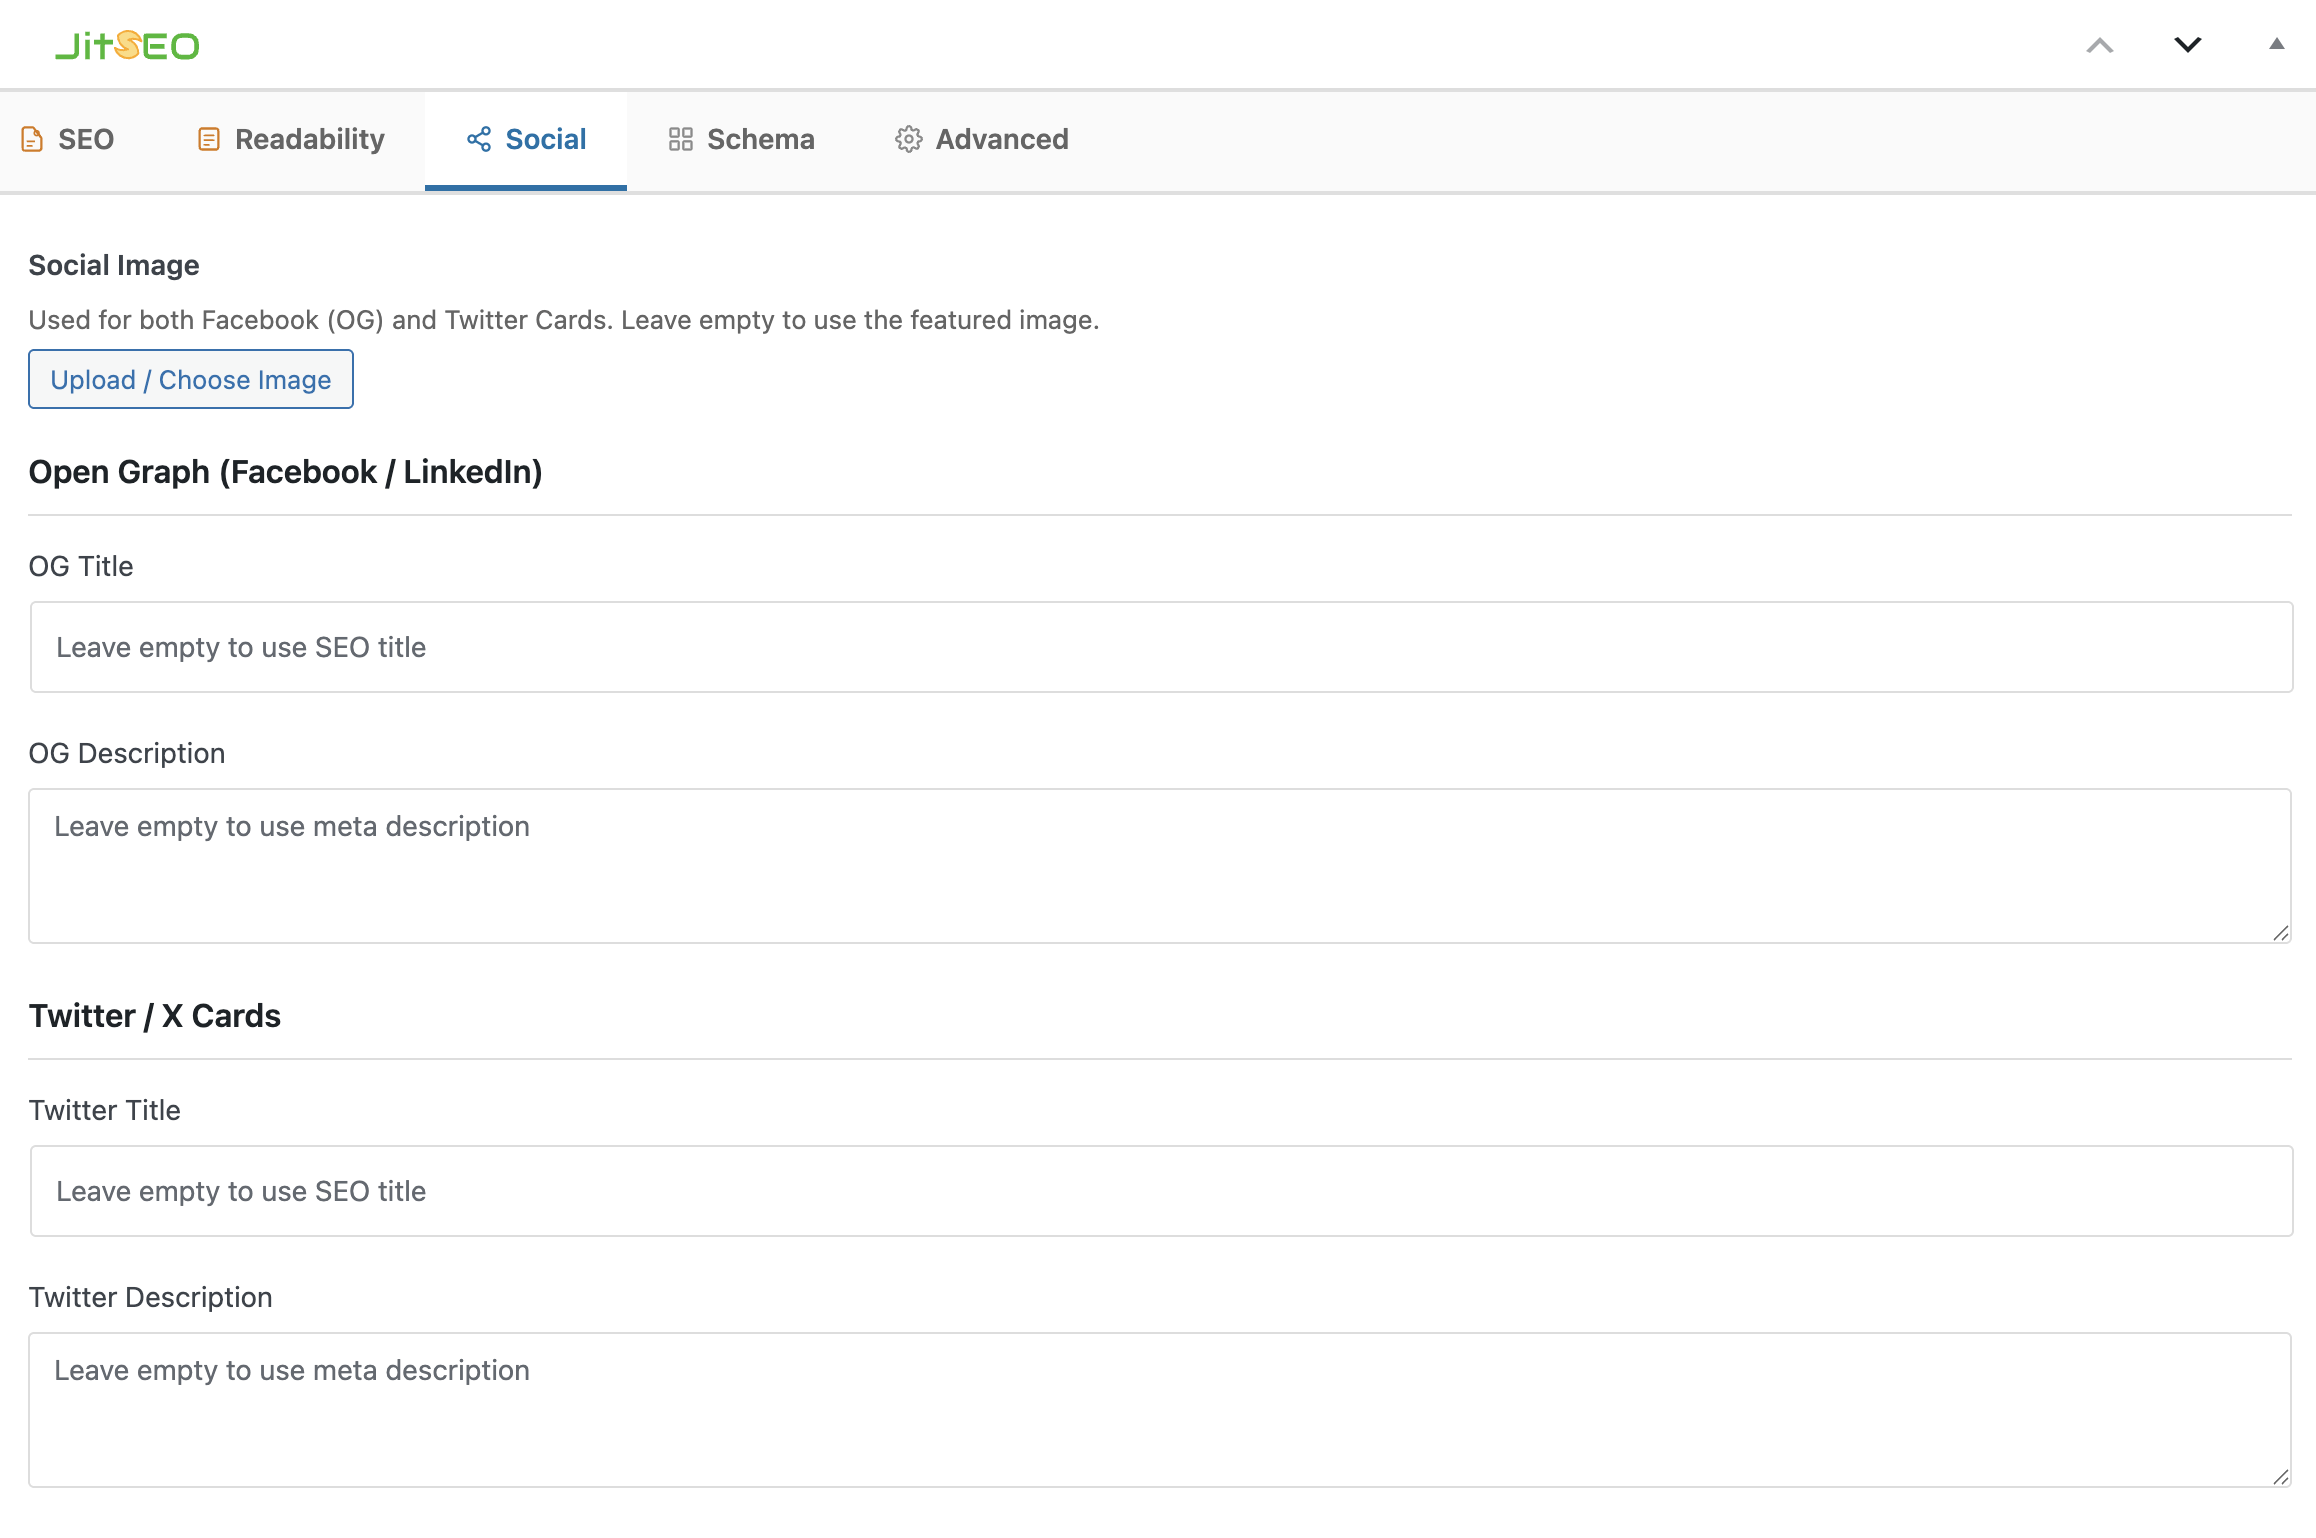Grab the OG Description resize handle
The height and width of the screenshot is (1538, 2316).
point(2280,933)
